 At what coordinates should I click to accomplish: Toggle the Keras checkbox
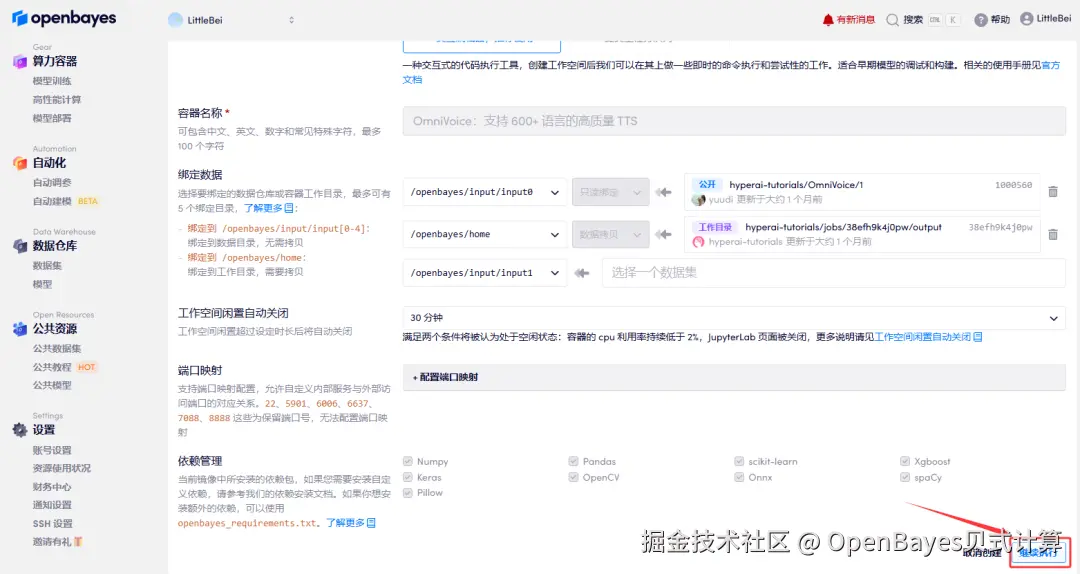coord(408,477)
